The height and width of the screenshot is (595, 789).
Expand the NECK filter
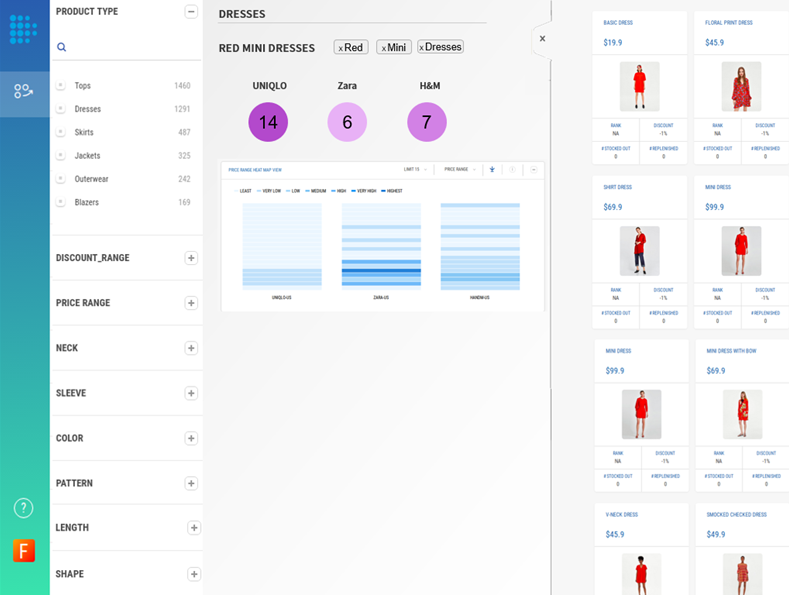[191, 348]
